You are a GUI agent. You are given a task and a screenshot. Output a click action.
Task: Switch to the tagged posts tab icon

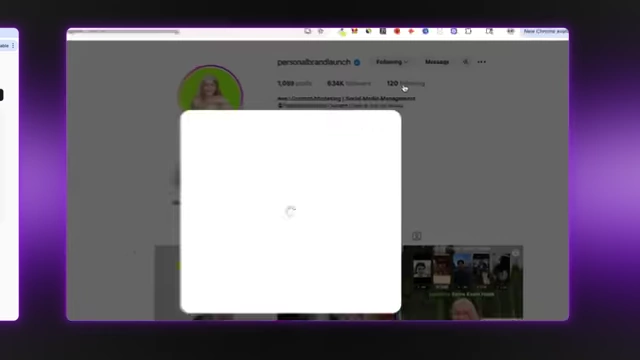(x=416, y=236)
